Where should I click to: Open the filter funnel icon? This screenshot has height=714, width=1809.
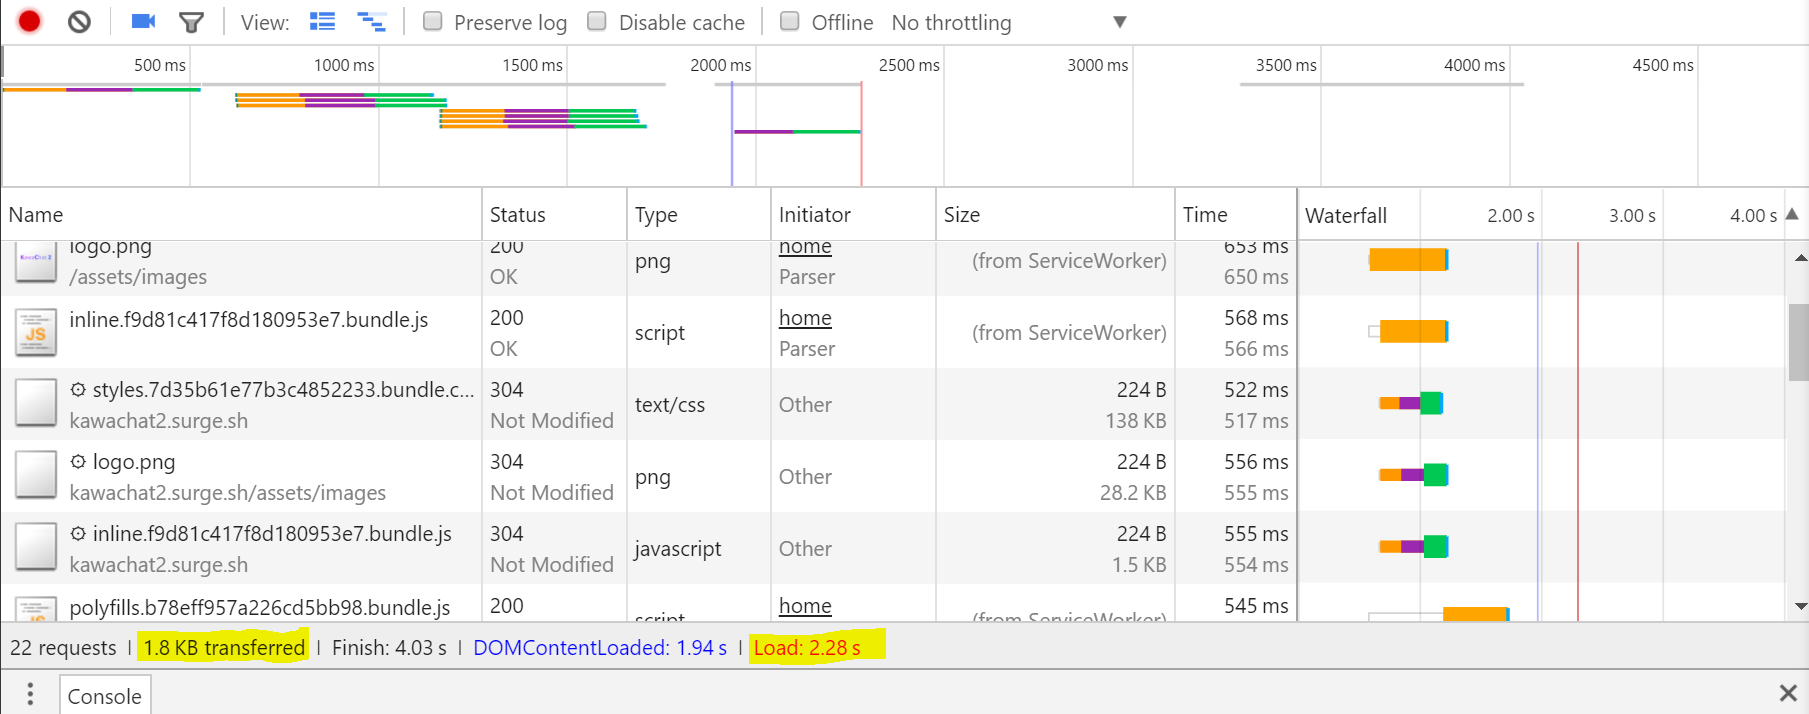(191, 22)
